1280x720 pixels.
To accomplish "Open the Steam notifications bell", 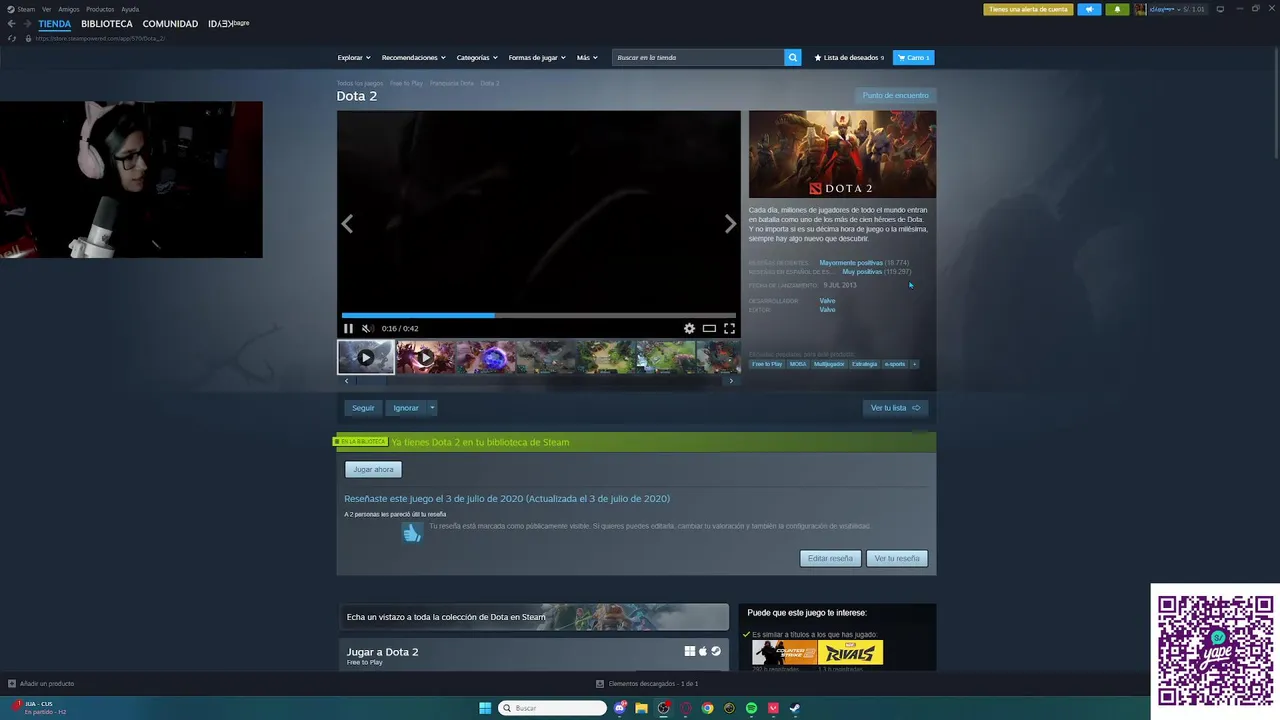I will click(x=1117, y=9).
